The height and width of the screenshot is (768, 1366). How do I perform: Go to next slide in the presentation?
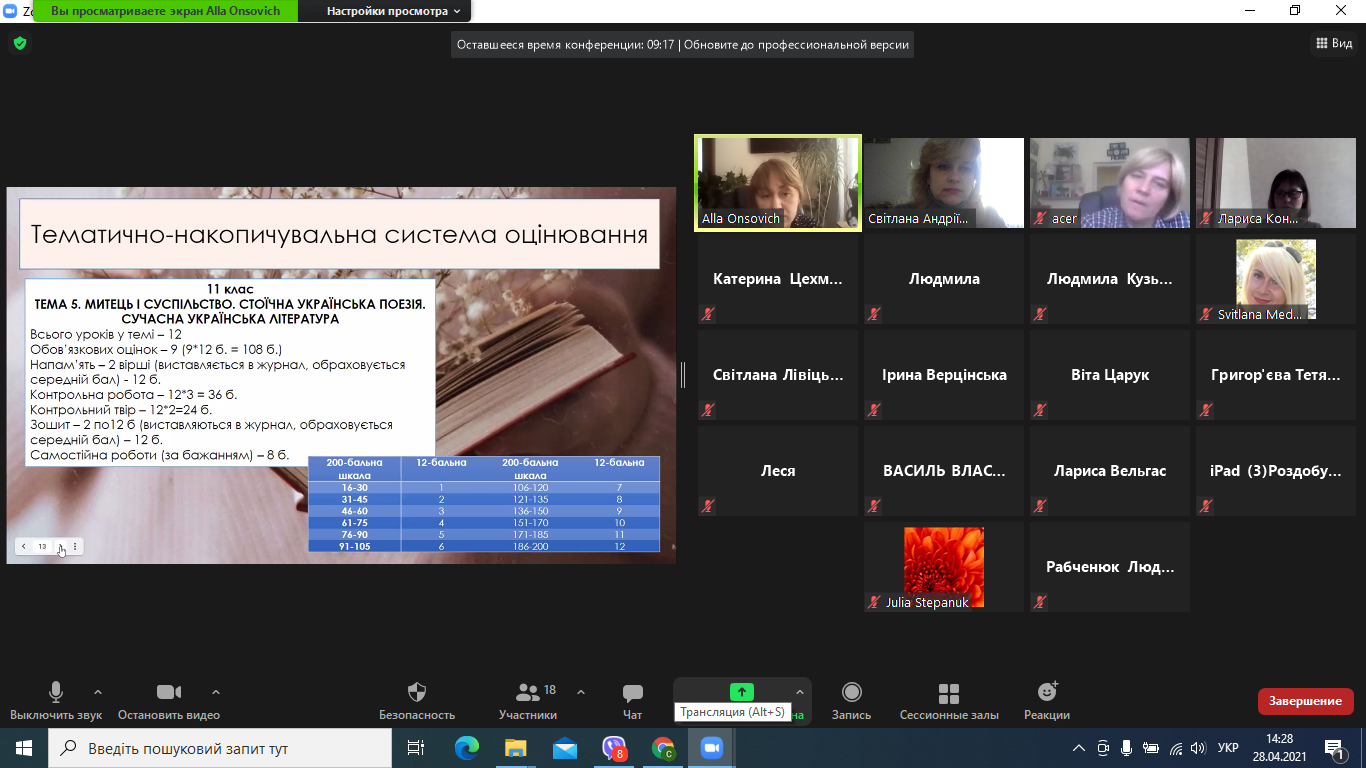[60, 547]
